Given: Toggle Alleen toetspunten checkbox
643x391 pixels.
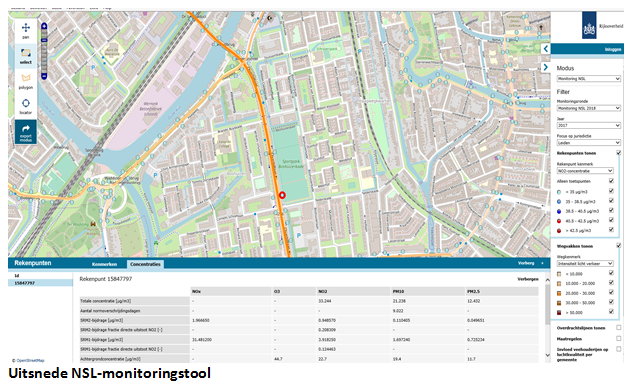Looking at the screenshot, I should coord(611,181).
